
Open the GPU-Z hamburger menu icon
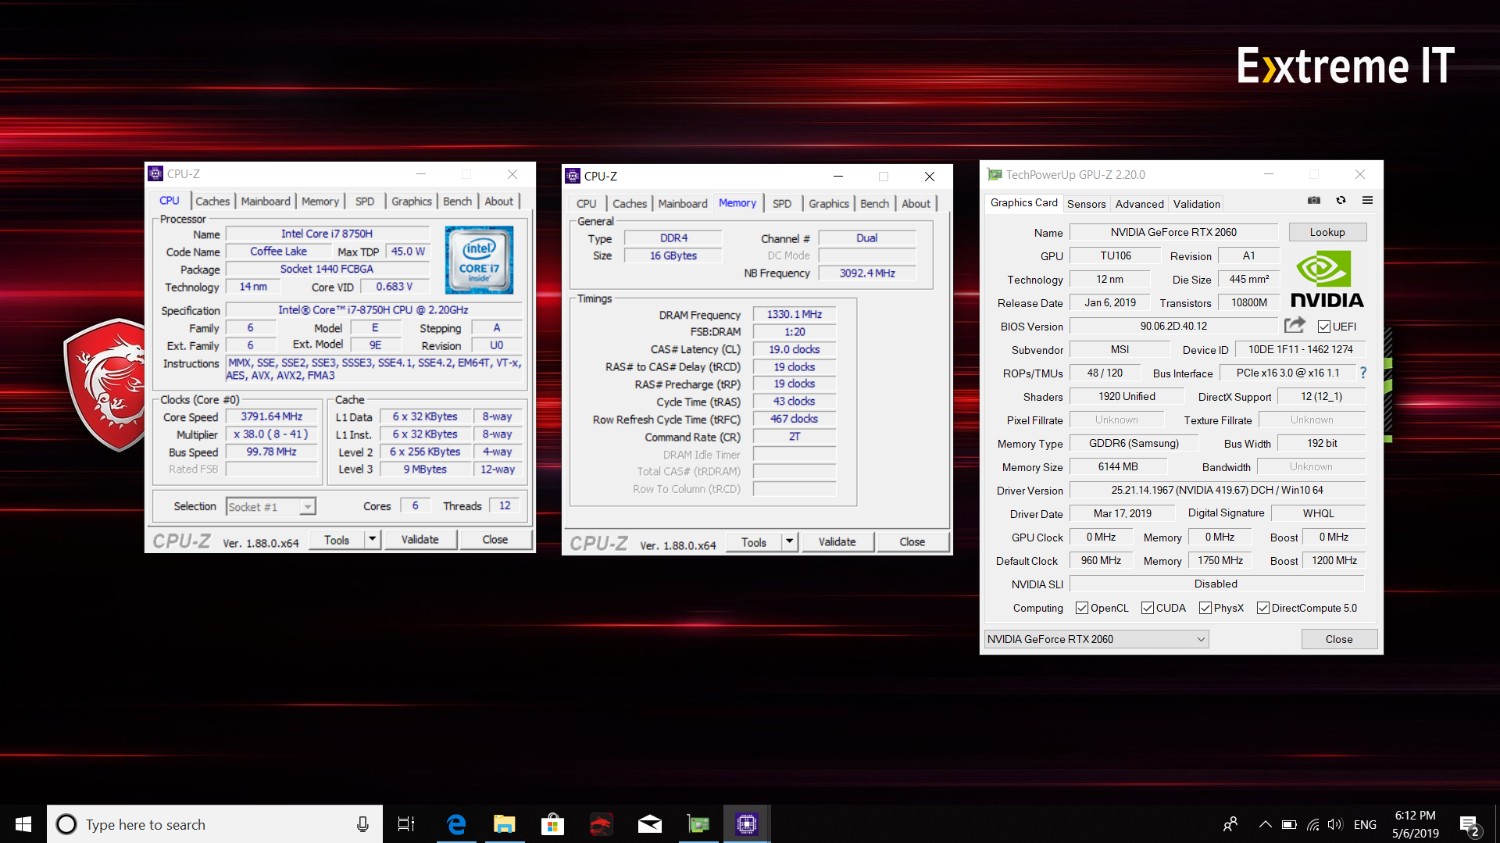point(1367,200)
